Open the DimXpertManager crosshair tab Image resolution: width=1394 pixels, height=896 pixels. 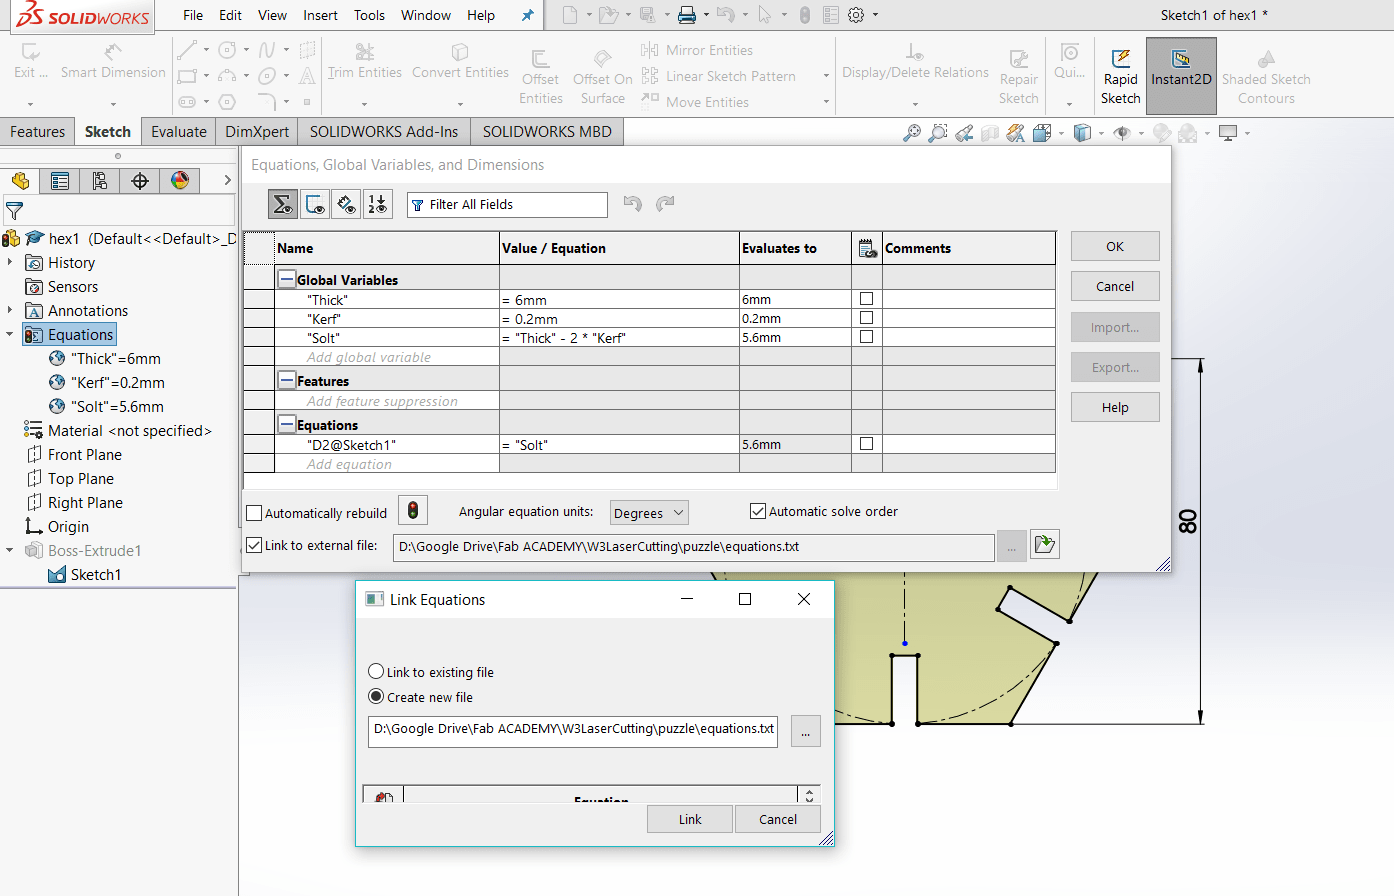[x=140, y=181]
